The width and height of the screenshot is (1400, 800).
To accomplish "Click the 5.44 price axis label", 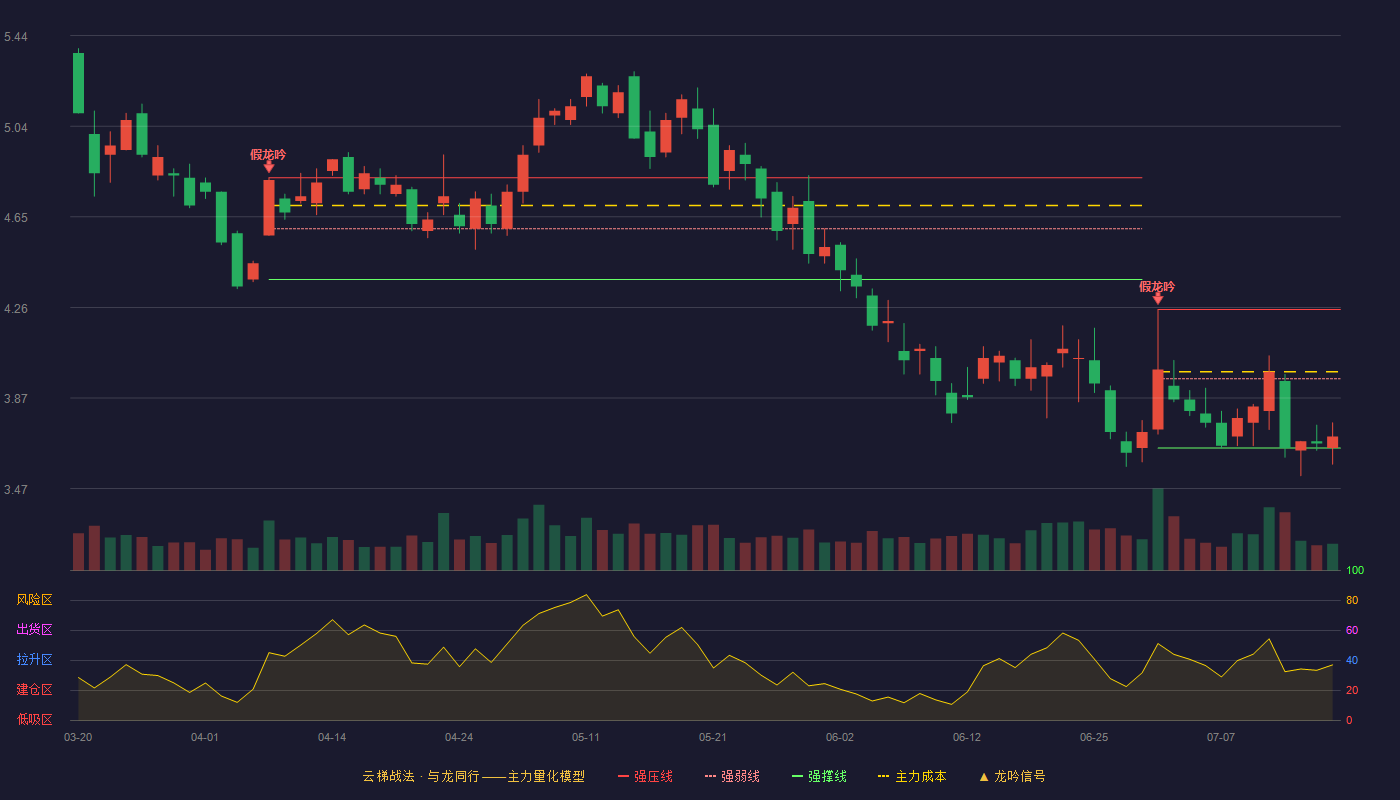I will pyautogui.click(x=16, y=37).
